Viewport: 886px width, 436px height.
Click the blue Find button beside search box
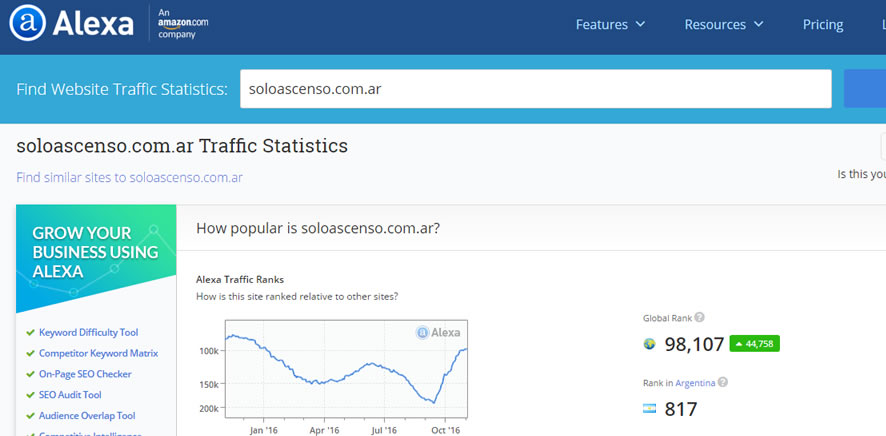(865, 89)
